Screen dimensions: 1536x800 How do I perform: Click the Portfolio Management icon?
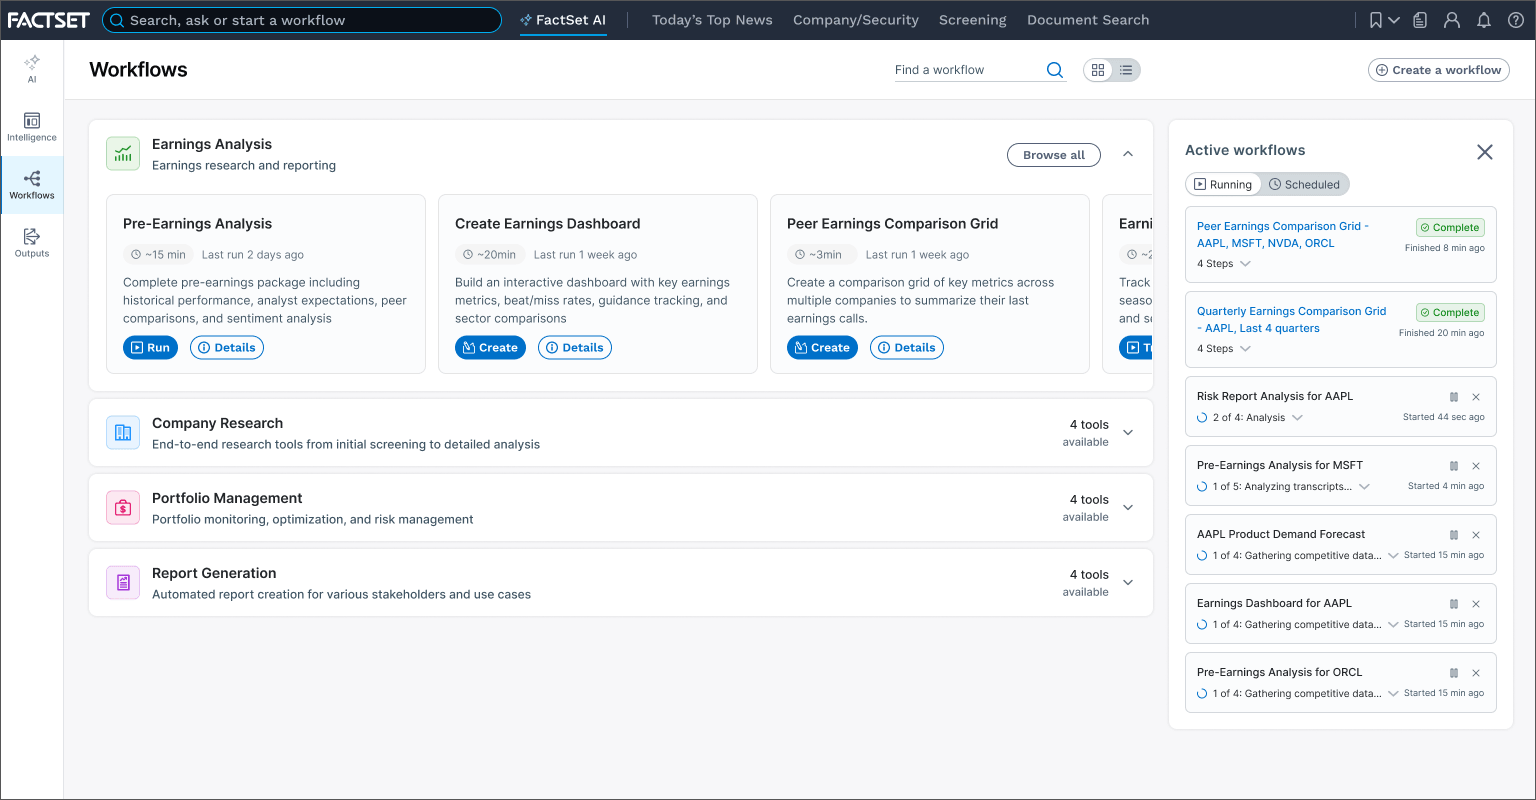(123, 508)
